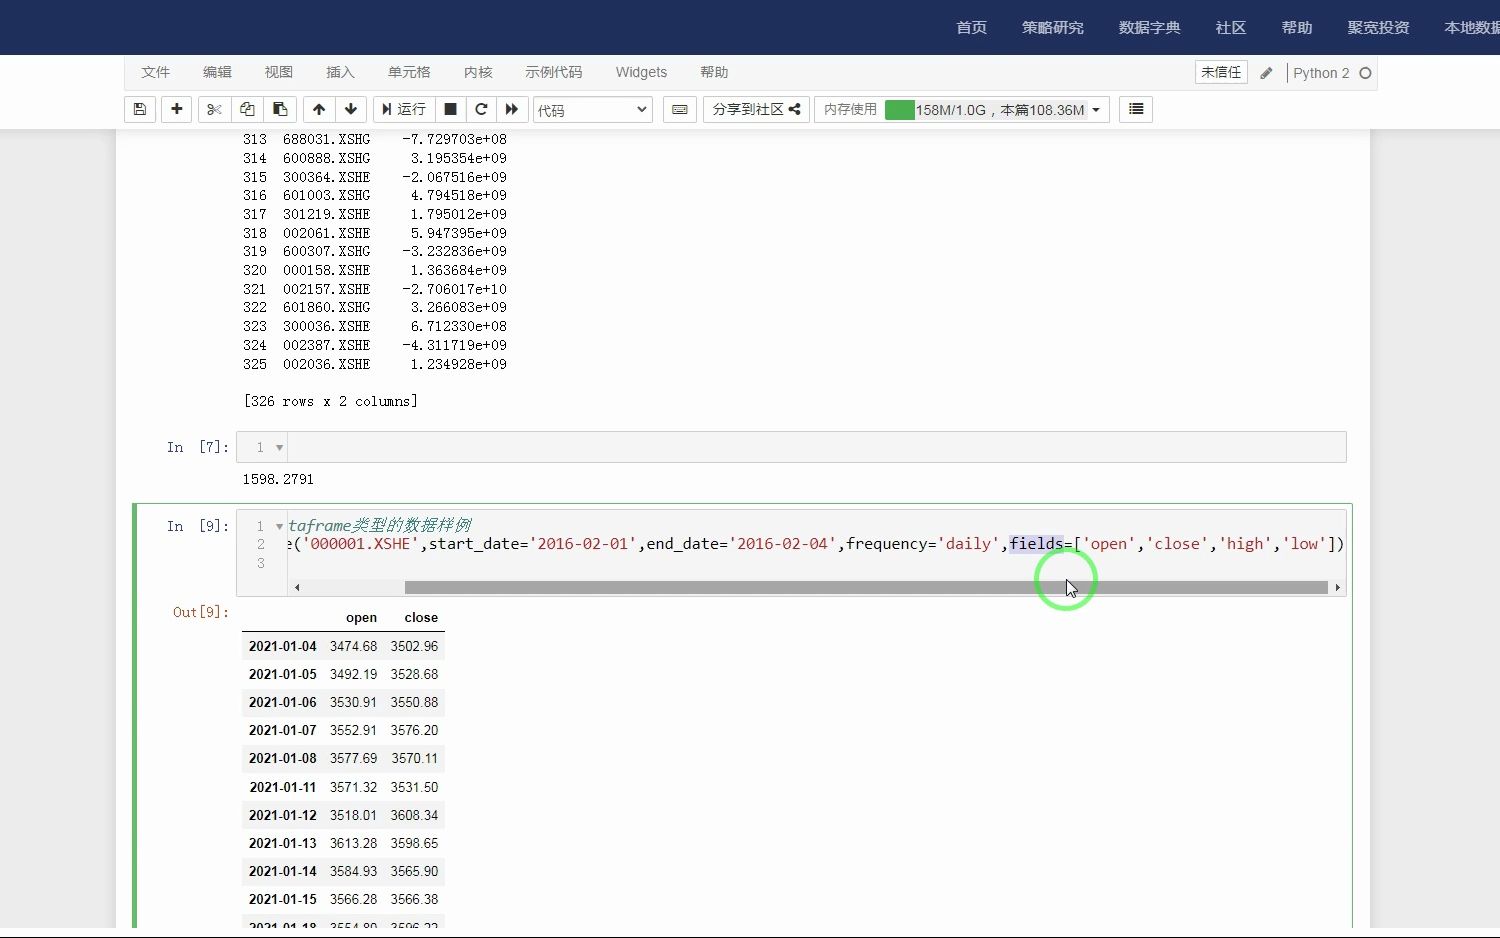Open the cell type dropdown showing 代码
1500x938 pixels.
point(592,110)
